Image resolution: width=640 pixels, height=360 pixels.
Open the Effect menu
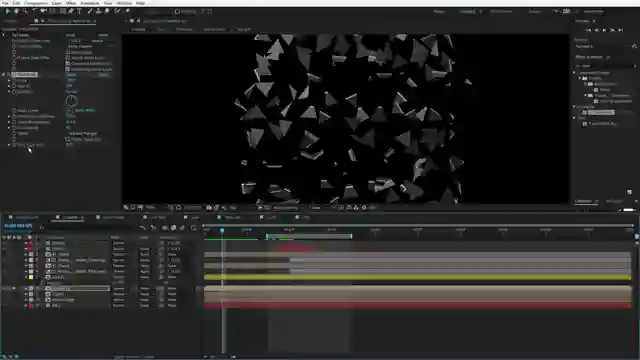coord(71,3)
